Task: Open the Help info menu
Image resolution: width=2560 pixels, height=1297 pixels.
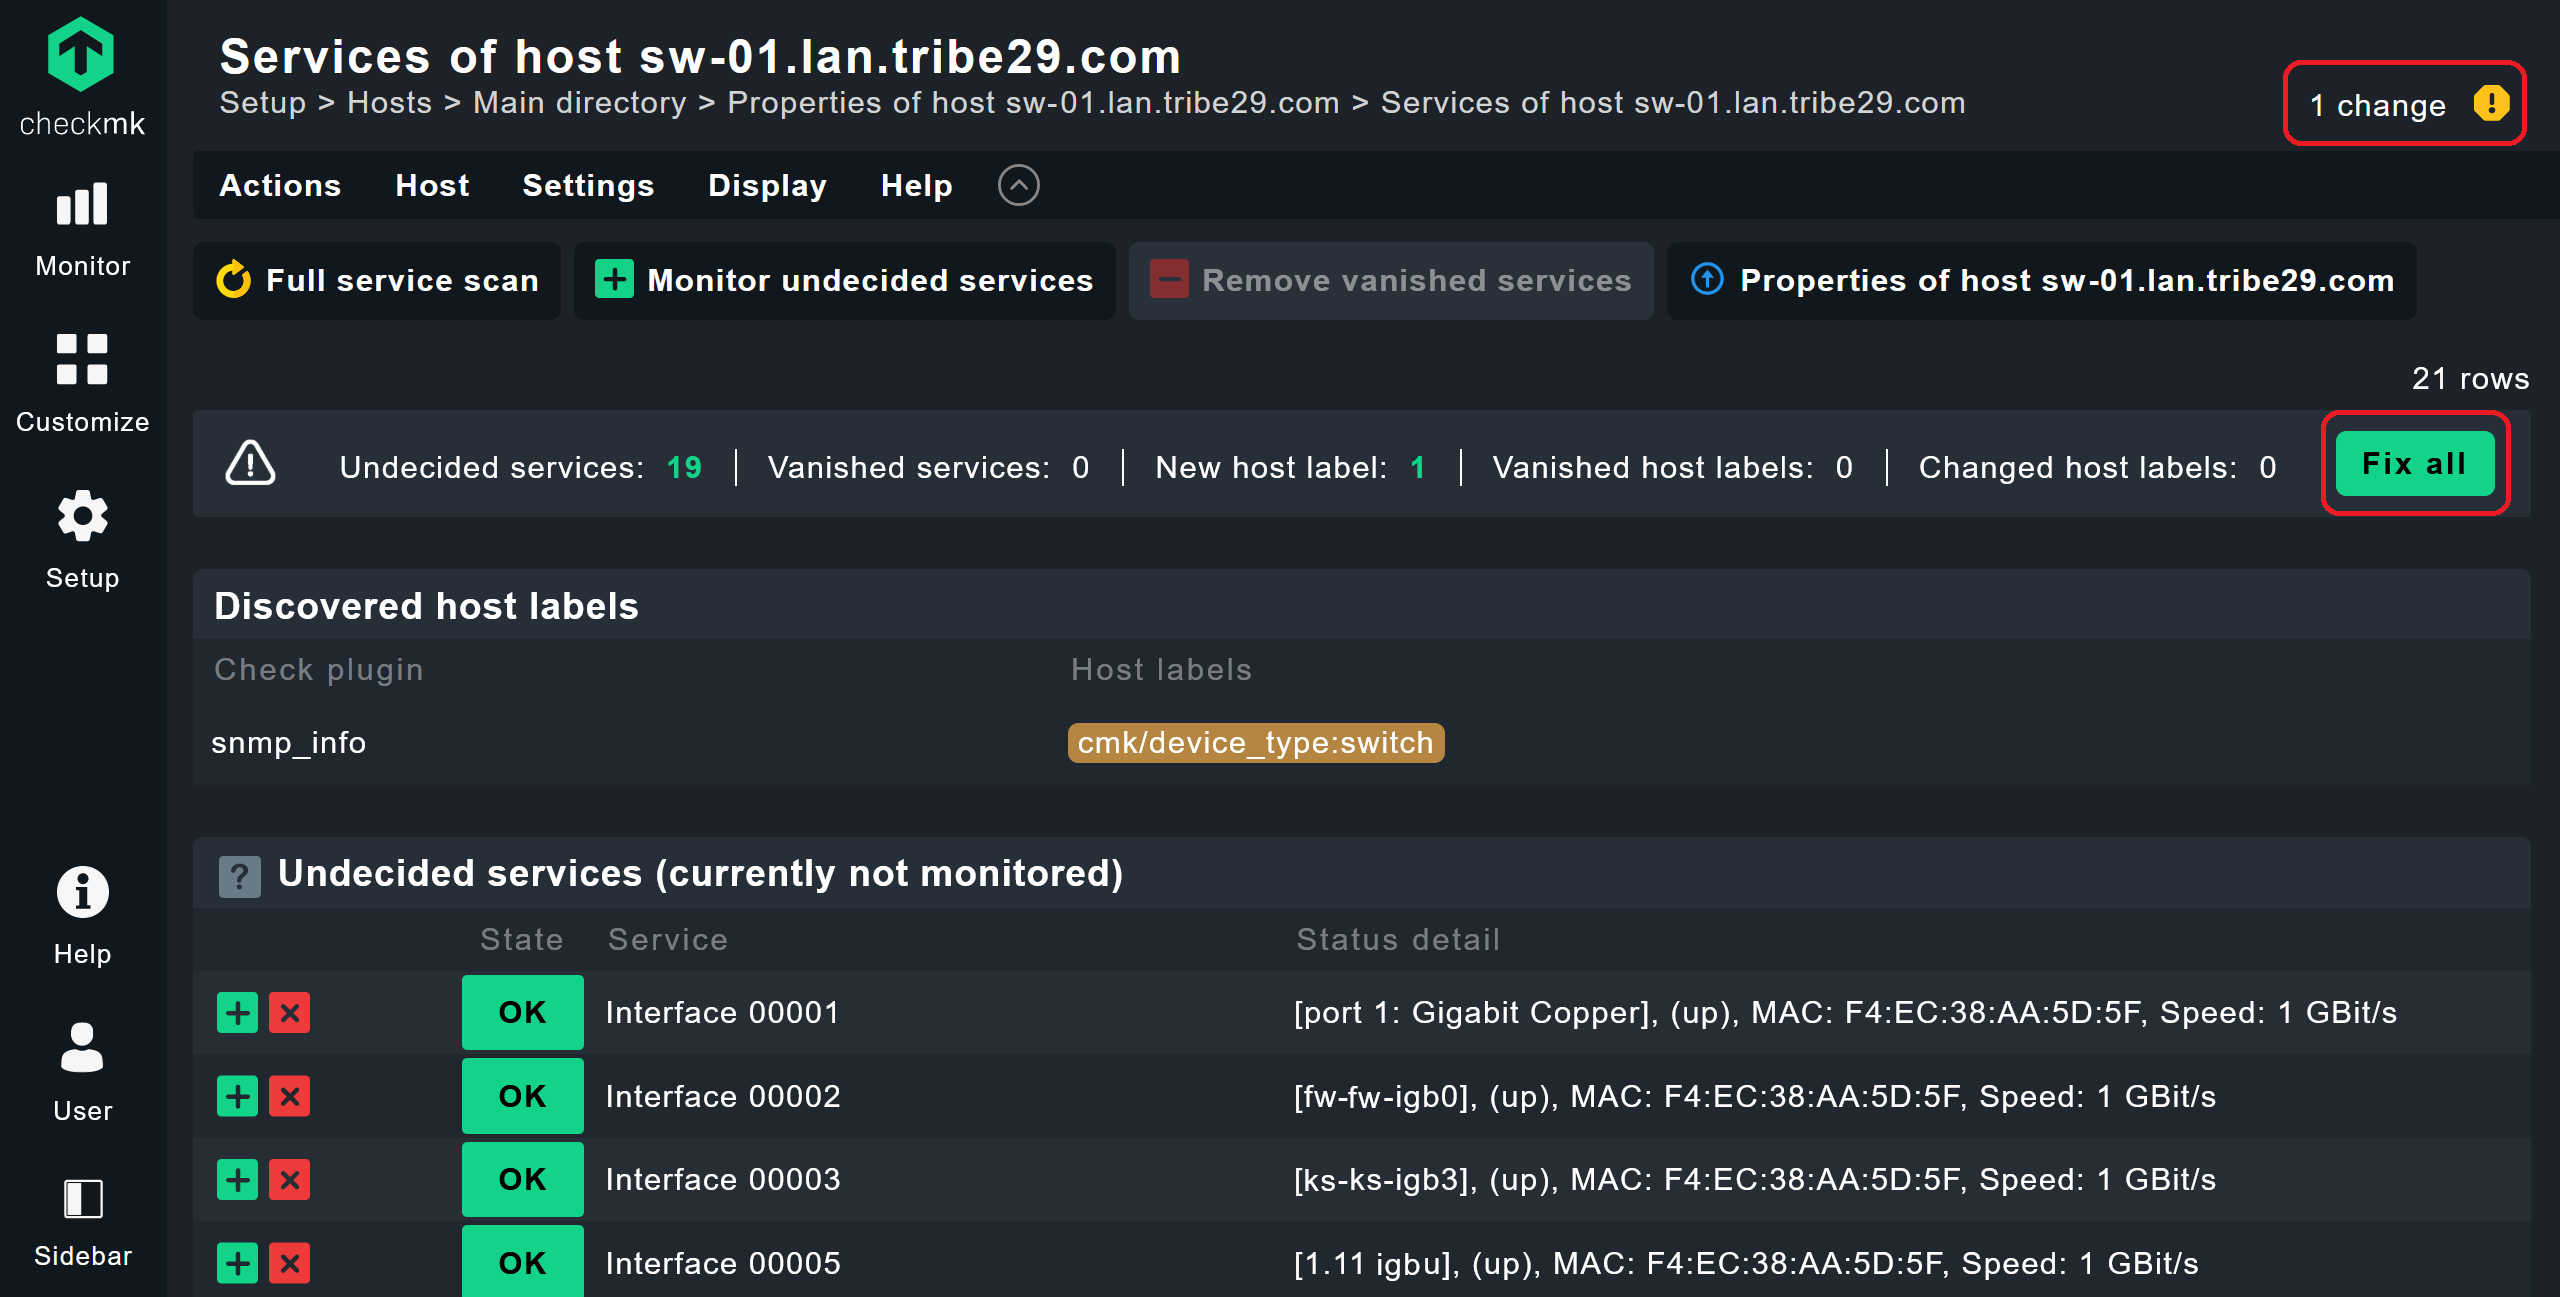Action: pyautogui.click(x=82, y=916)
